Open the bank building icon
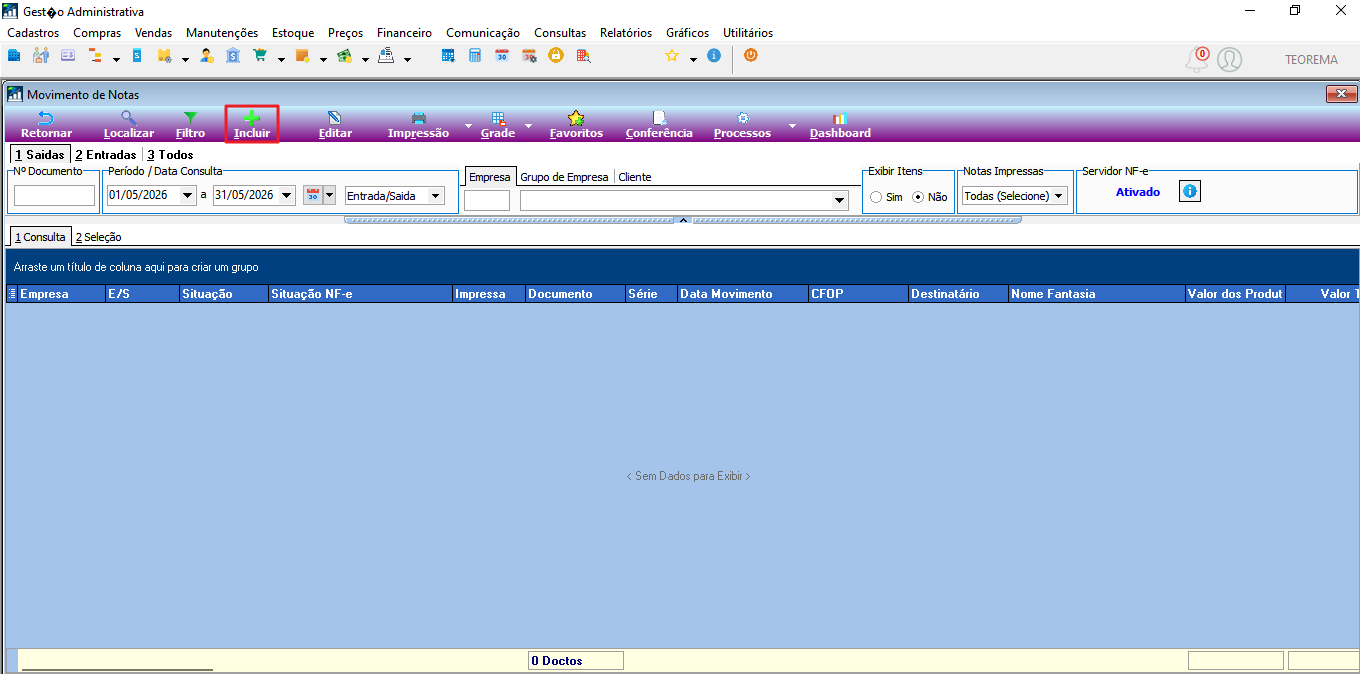The height and width of the screenshot is (674, 1360). (x=233, y=56)
